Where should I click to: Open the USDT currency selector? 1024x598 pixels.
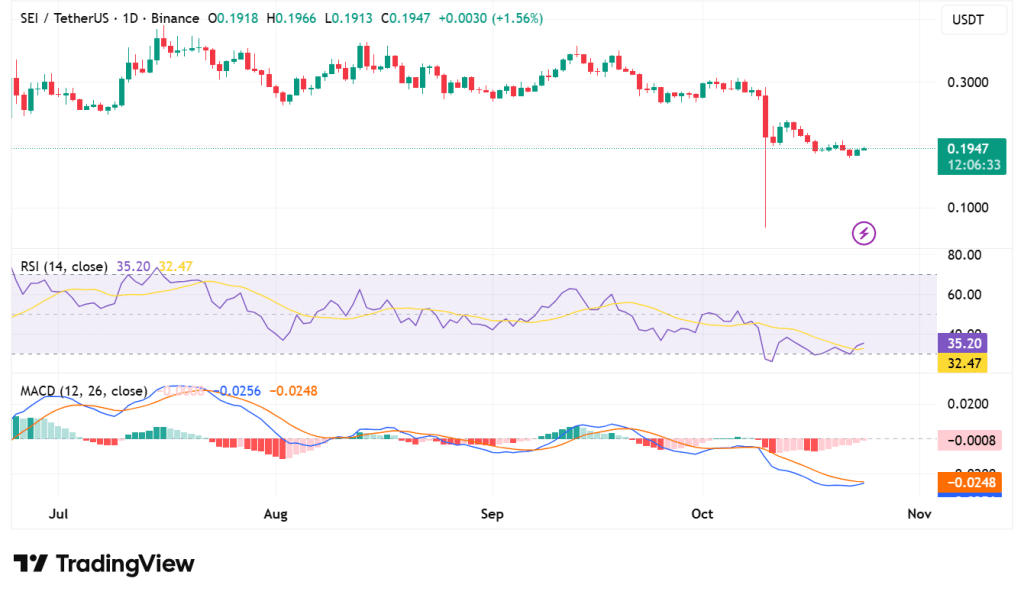965,19
